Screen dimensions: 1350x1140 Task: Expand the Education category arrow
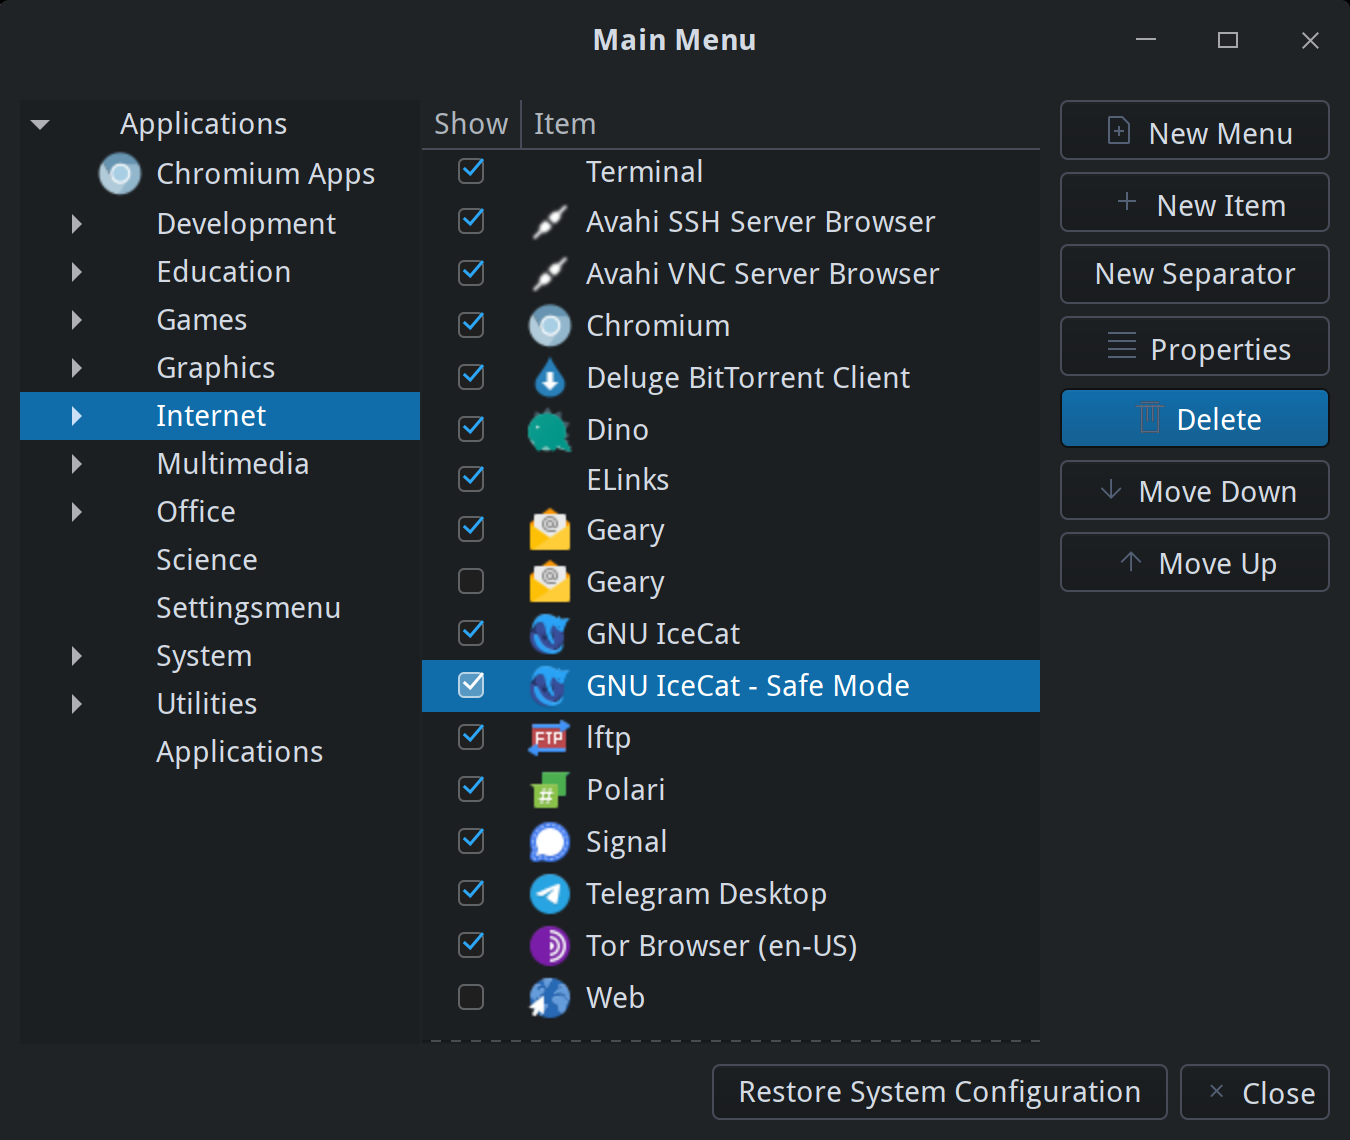(x=77, y=272)
